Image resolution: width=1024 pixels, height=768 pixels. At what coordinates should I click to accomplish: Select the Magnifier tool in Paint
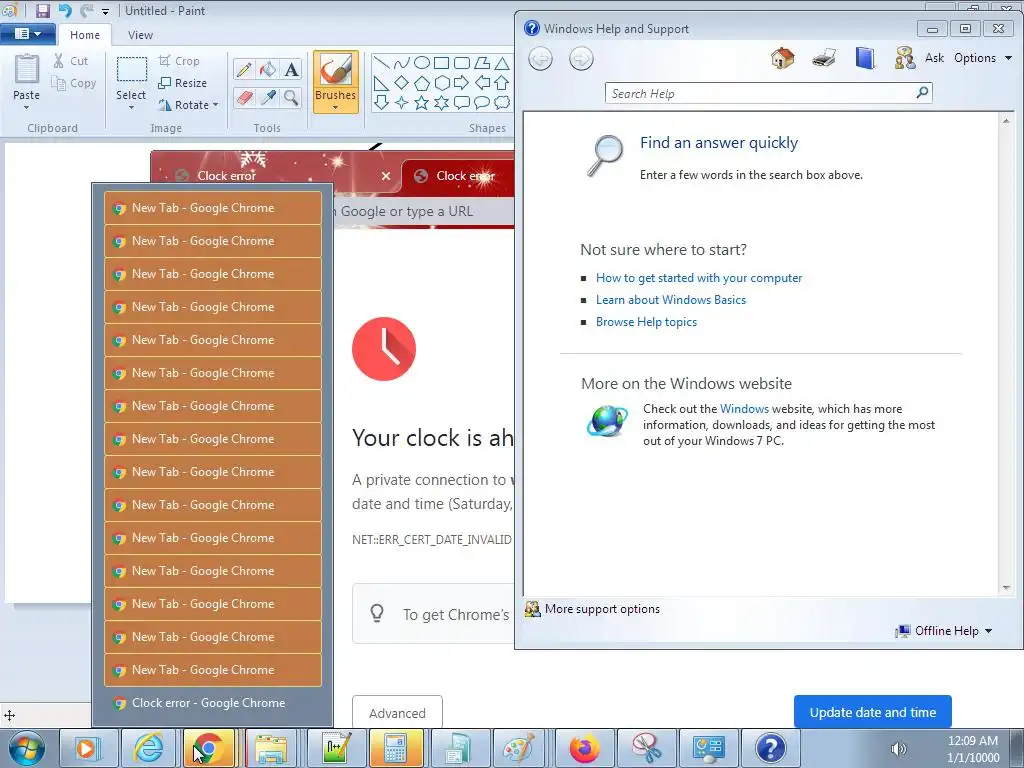[x=291, y=98]
